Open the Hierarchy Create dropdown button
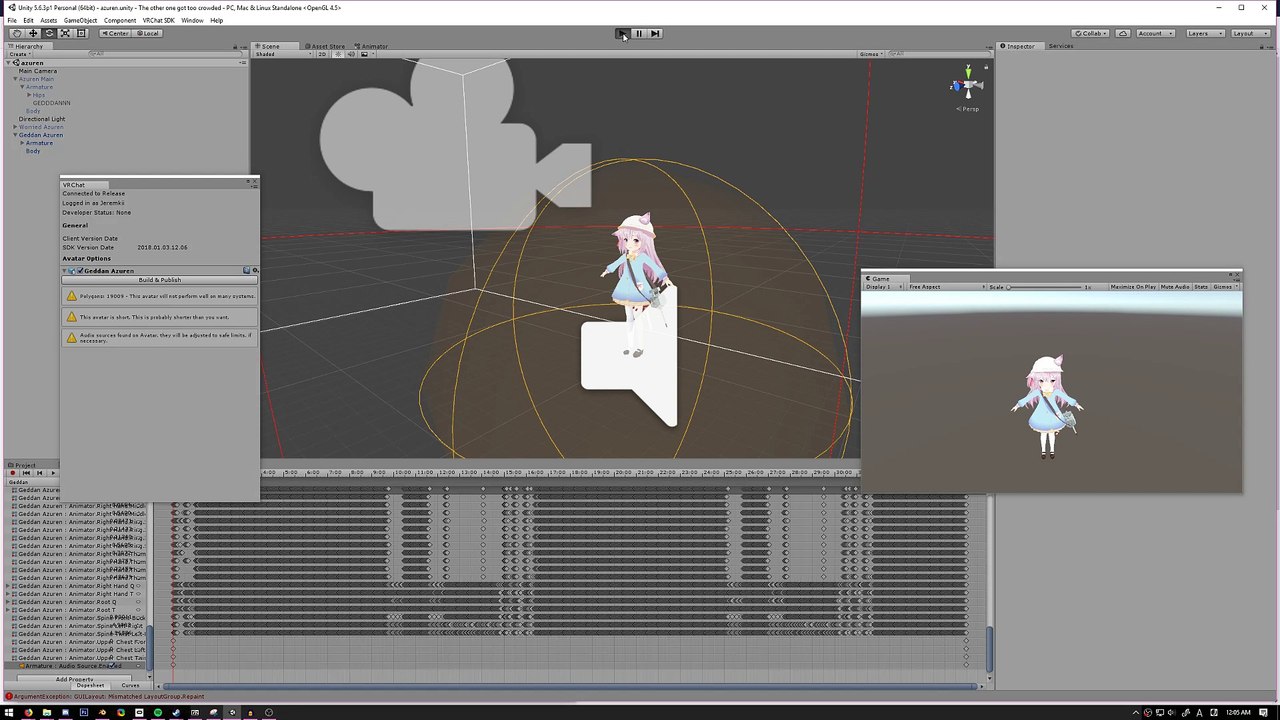 19,54
